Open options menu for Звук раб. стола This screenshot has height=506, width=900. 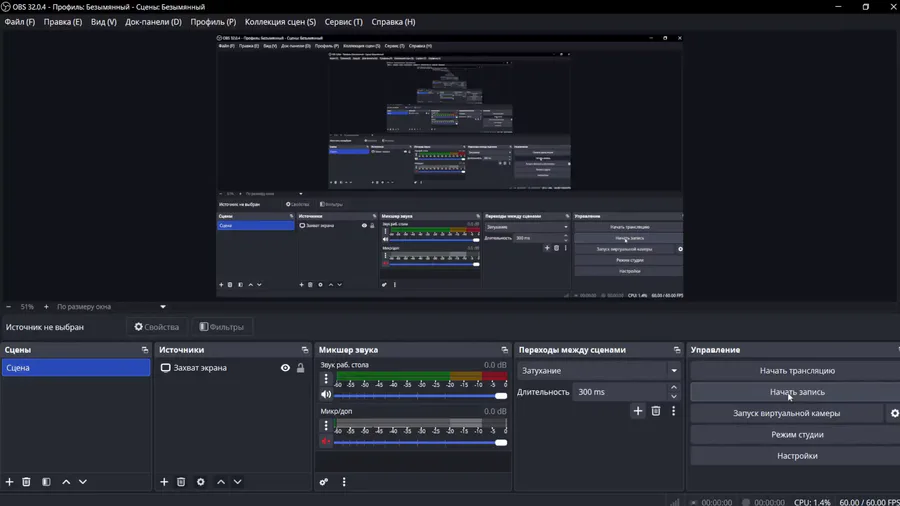pos(326,379)
